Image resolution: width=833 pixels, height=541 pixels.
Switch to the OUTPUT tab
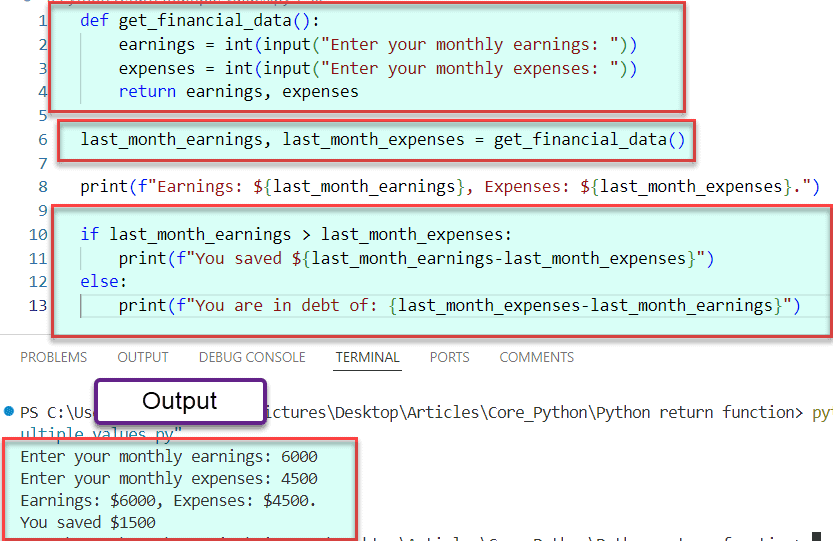(x=143, y=357)
